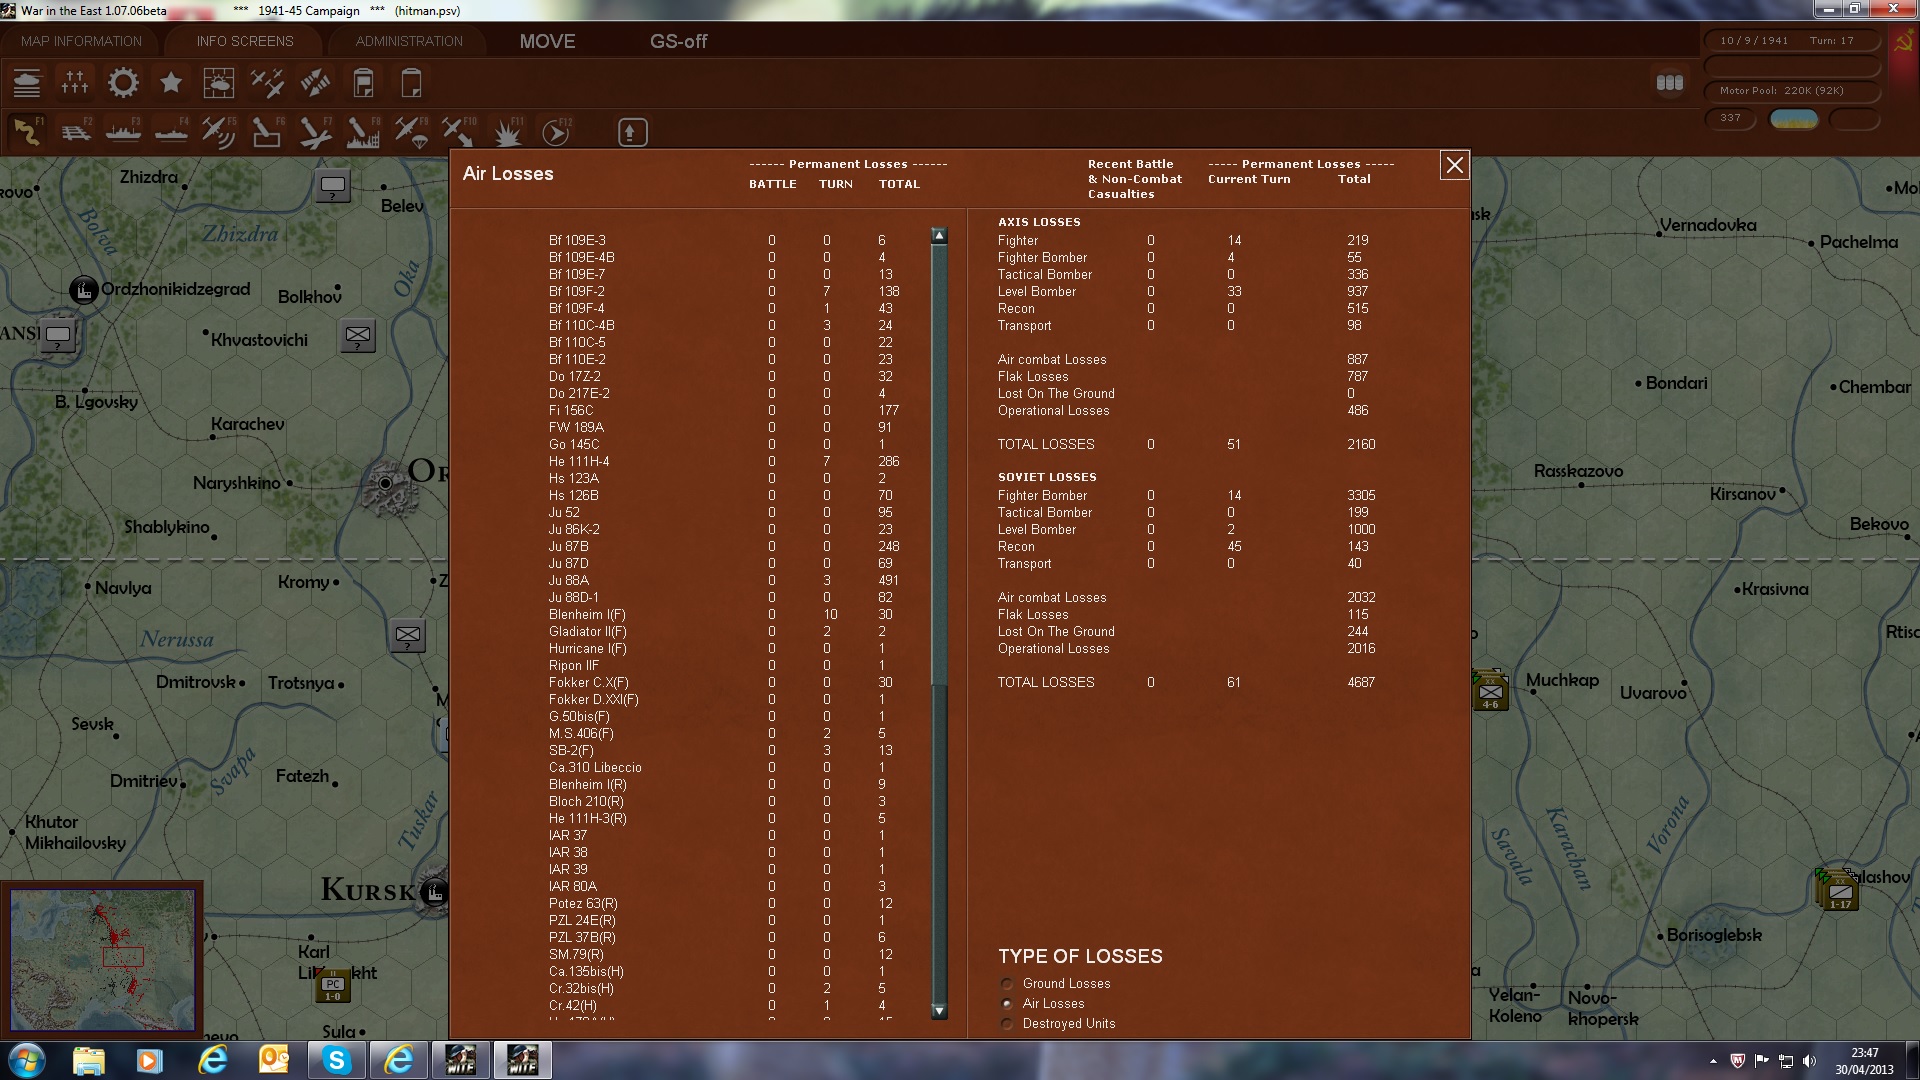Click F12 end turn arrow
Screen dimensions: 1920x1080
[x=555, y=132]
